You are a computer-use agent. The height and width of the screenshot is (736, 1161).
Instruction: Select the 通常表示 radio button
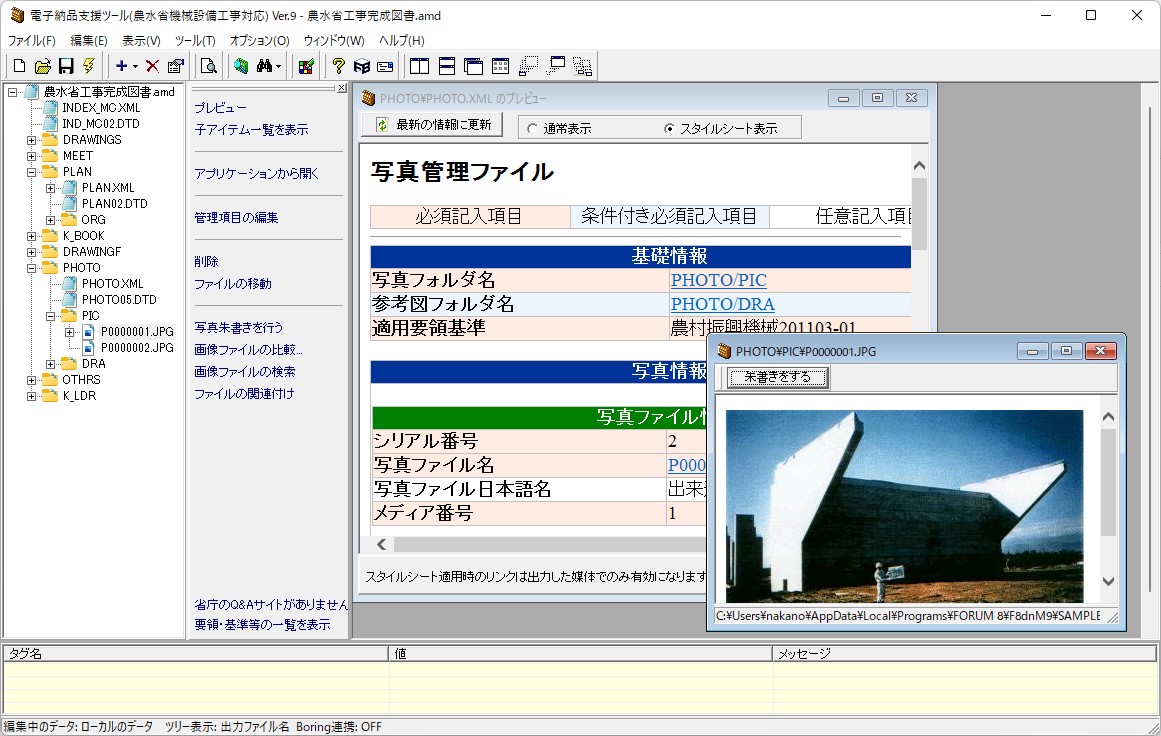coord(531,128)
